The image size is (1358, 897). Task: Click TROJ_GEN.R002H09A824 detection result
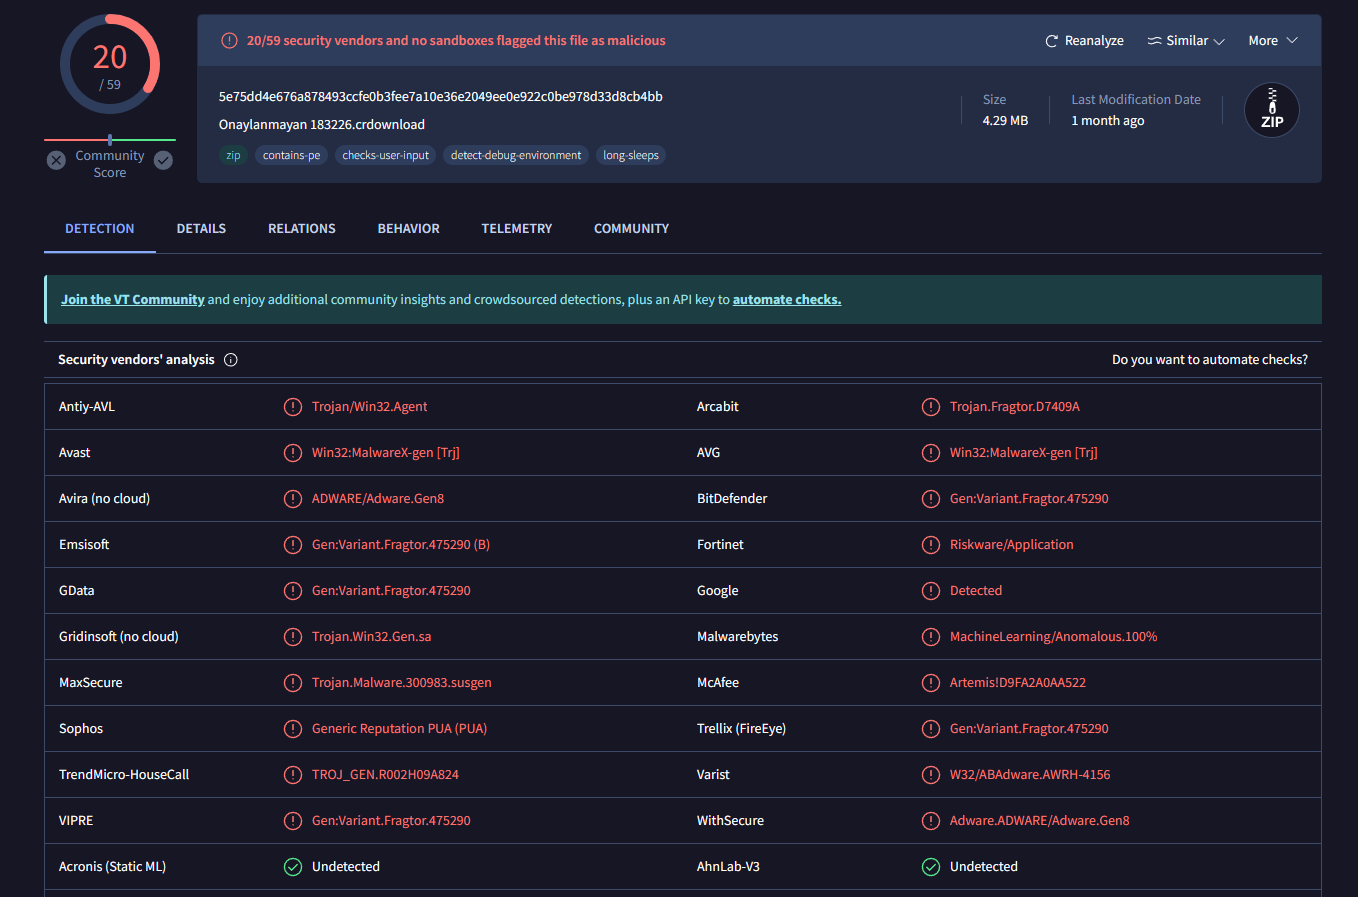386,775
